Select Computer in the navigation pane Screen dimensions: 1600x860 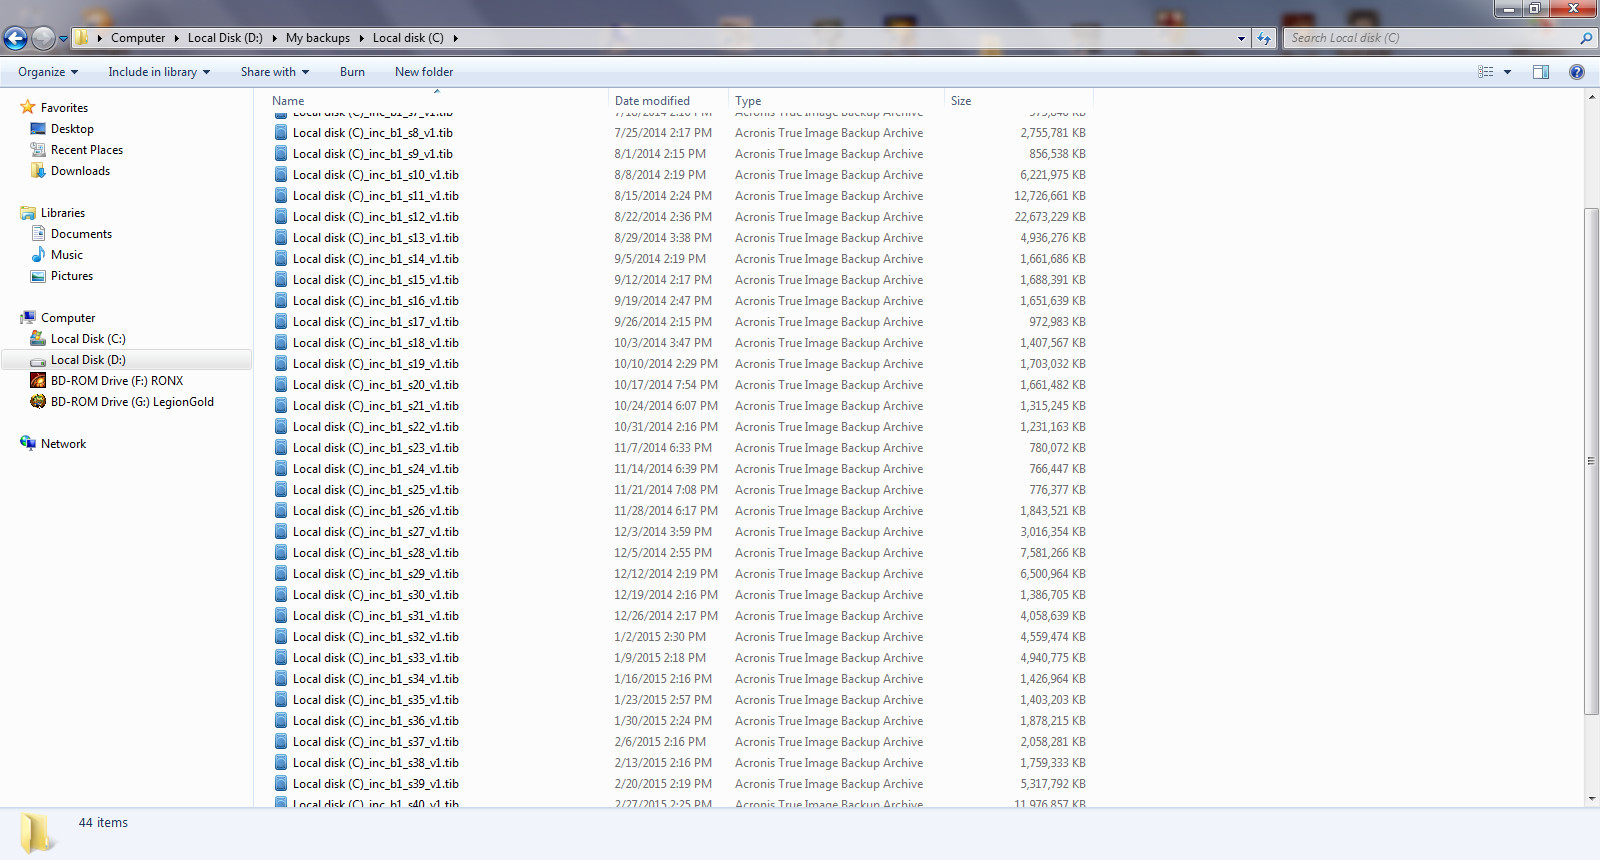tap(68, 318)
